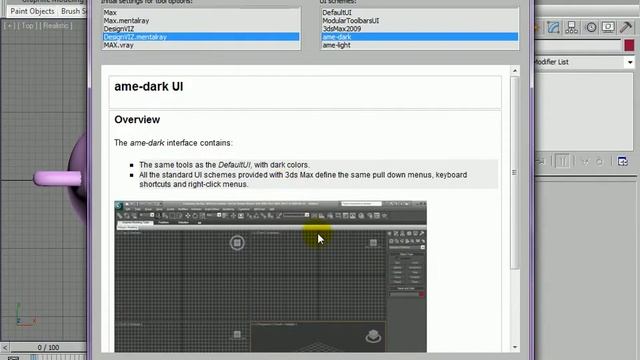Toggle Show End Result in modifier stack

[x=562, y=162]
